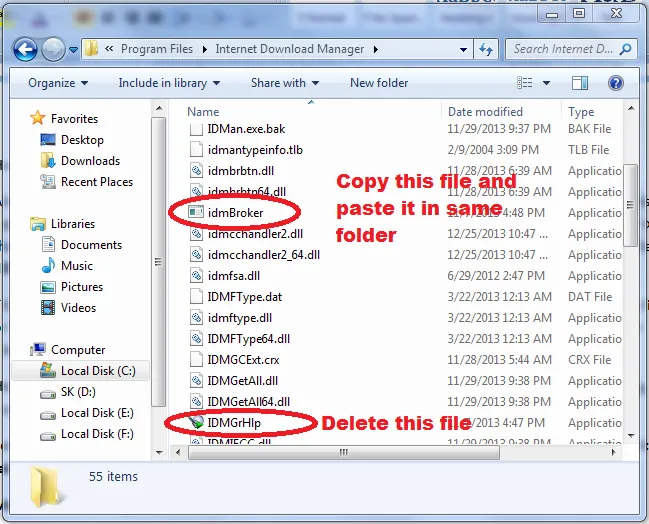
Task: Click the navigation pane scroll down arrow
Action: (x=159, y=452)
